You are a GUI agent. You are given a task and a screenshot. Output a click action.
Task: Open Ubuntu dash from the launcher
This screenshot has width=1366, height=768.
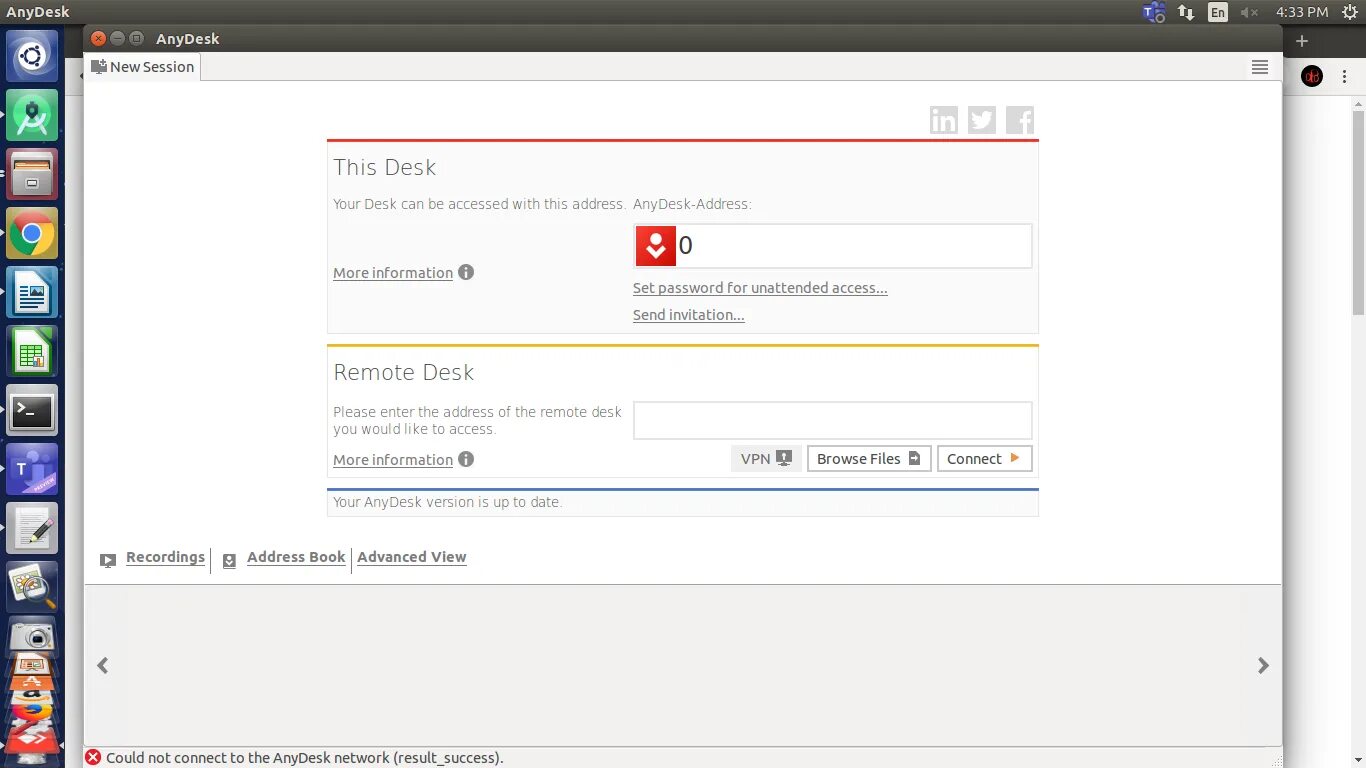32,56
